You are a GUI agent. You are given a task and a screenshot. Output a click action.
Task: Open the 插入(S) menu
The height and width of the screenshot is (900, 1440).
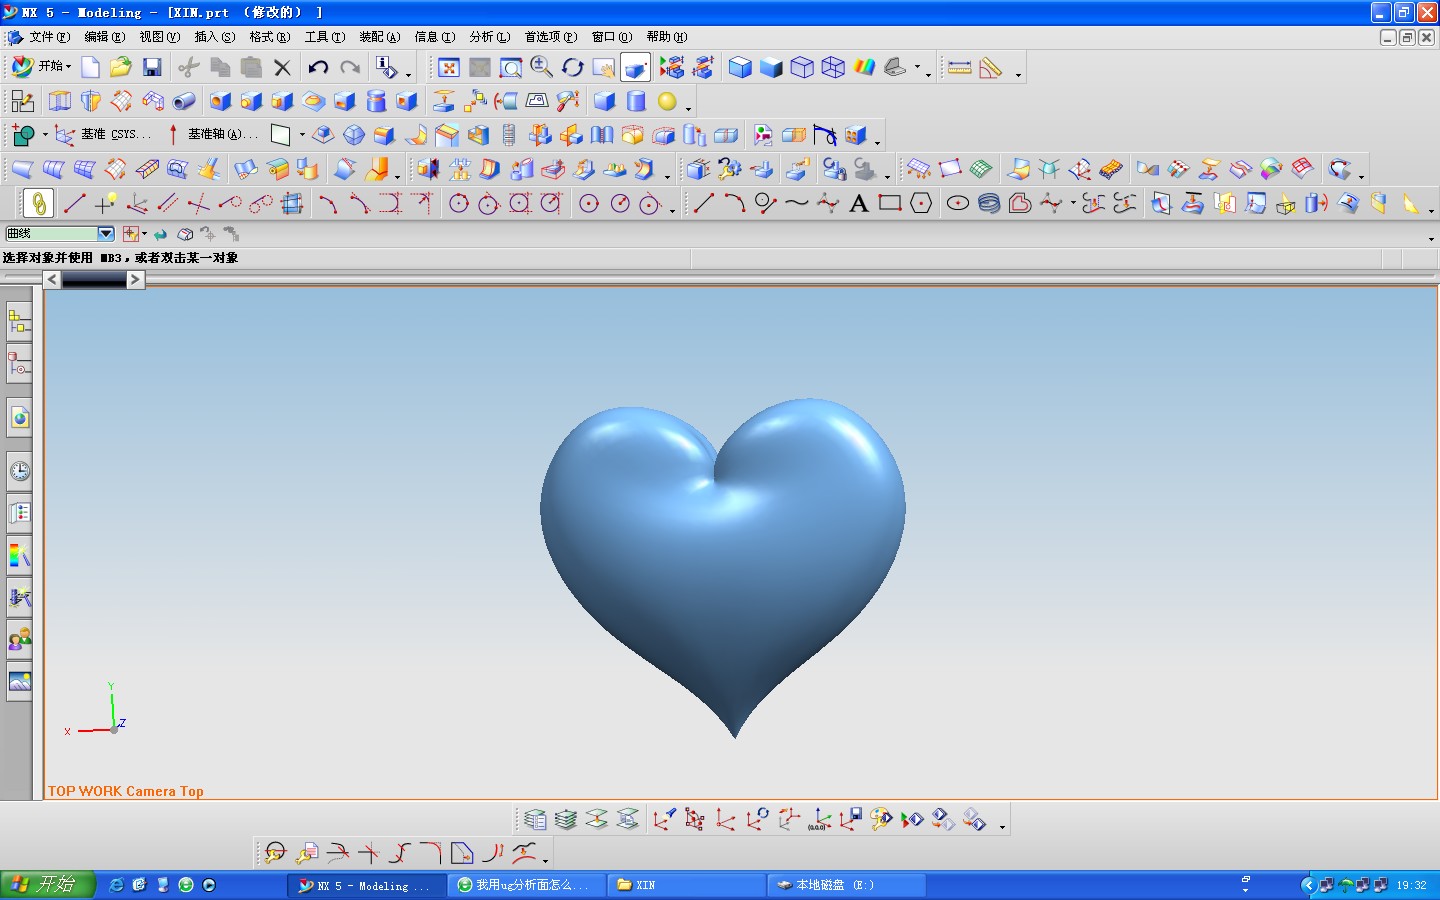pos(215,37)
